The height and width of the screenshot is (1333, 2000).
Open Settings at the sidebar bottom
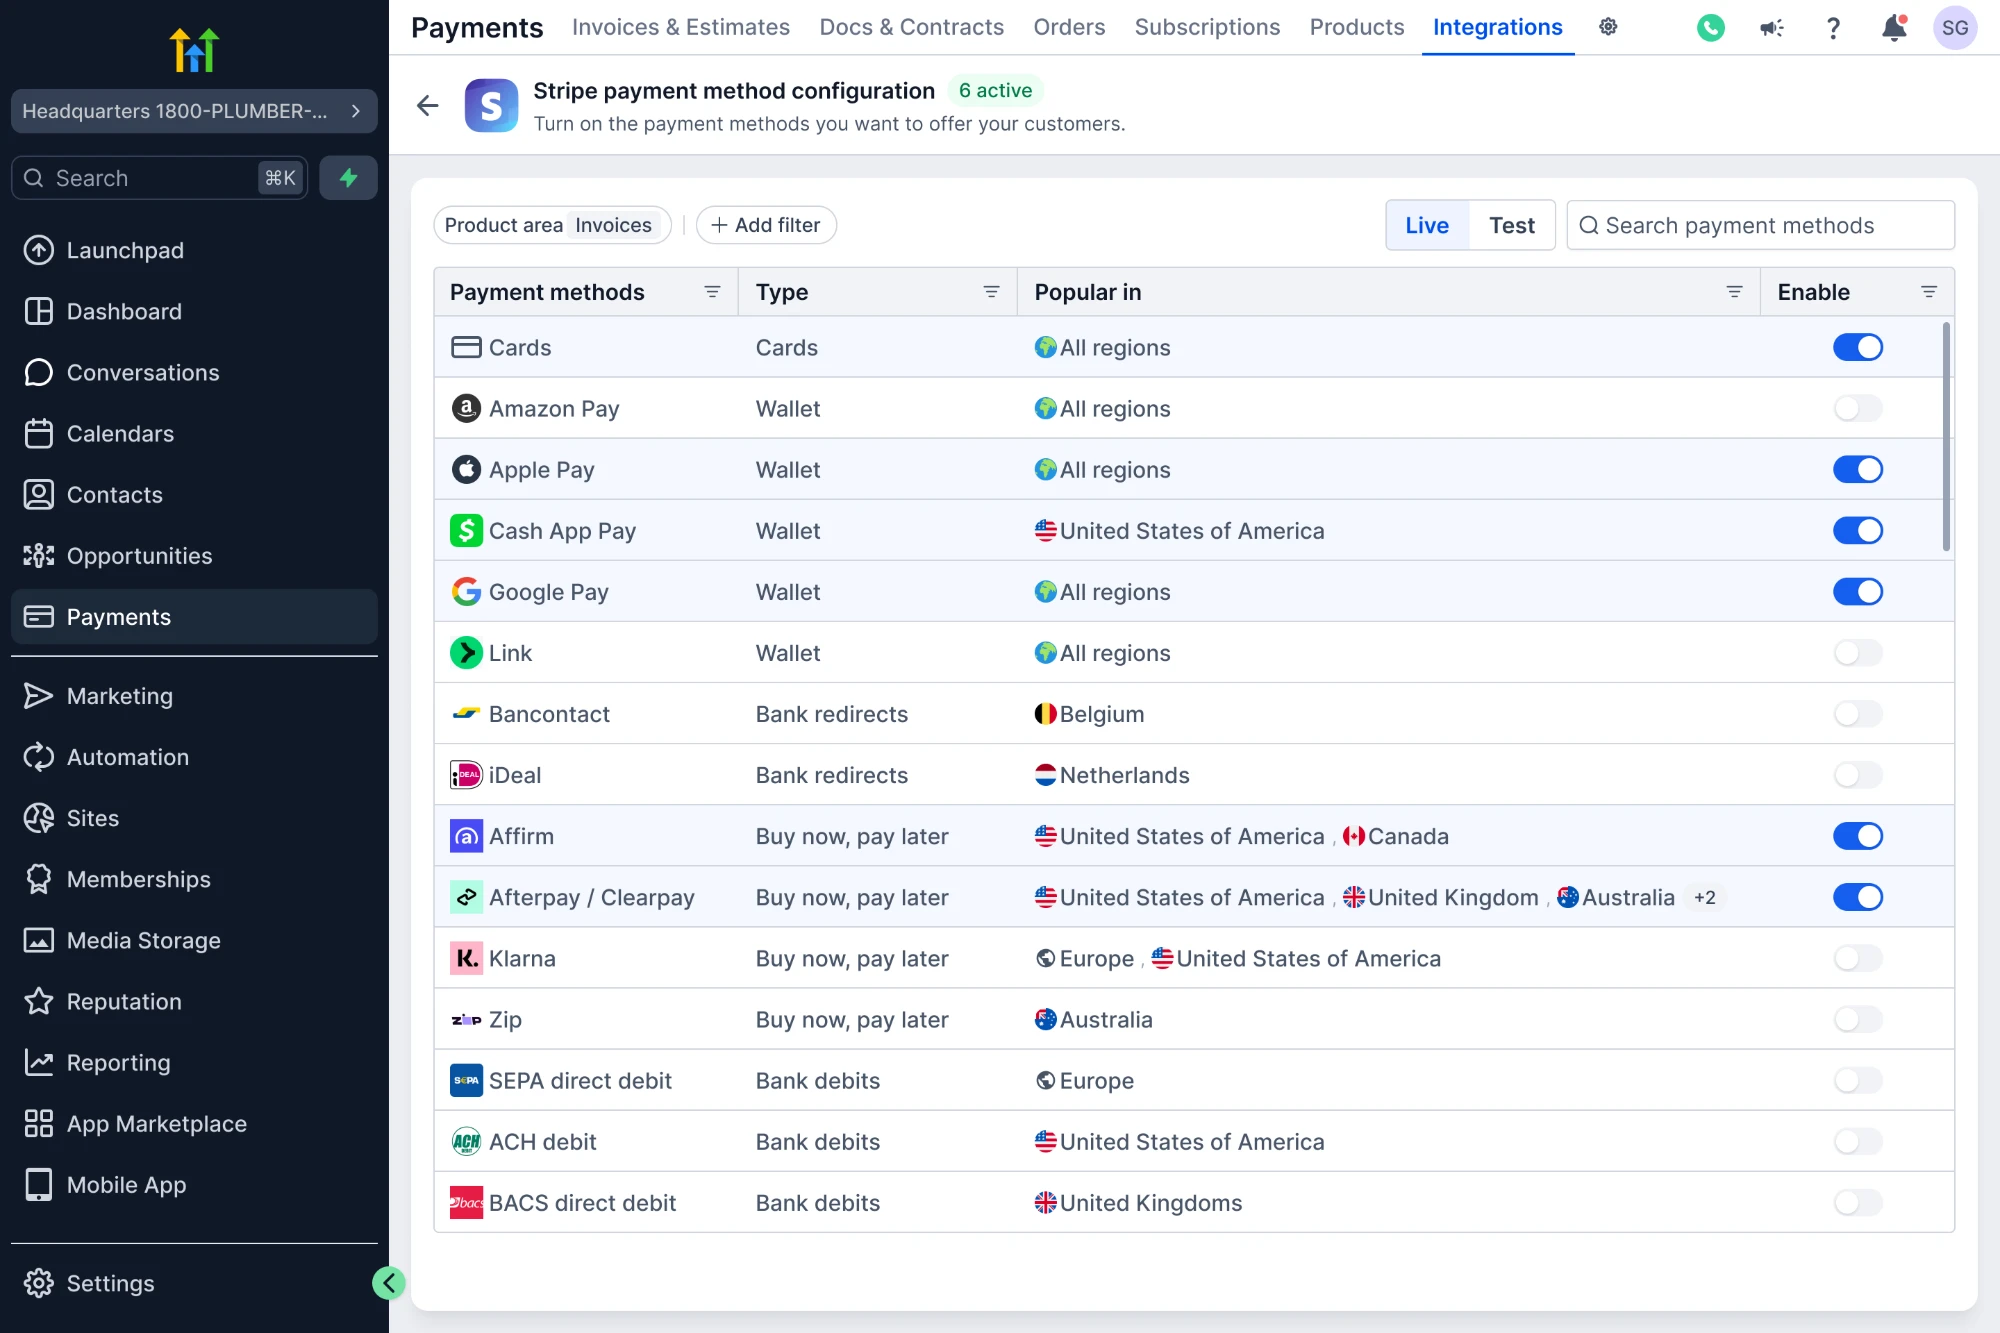tap(194, 1283)
